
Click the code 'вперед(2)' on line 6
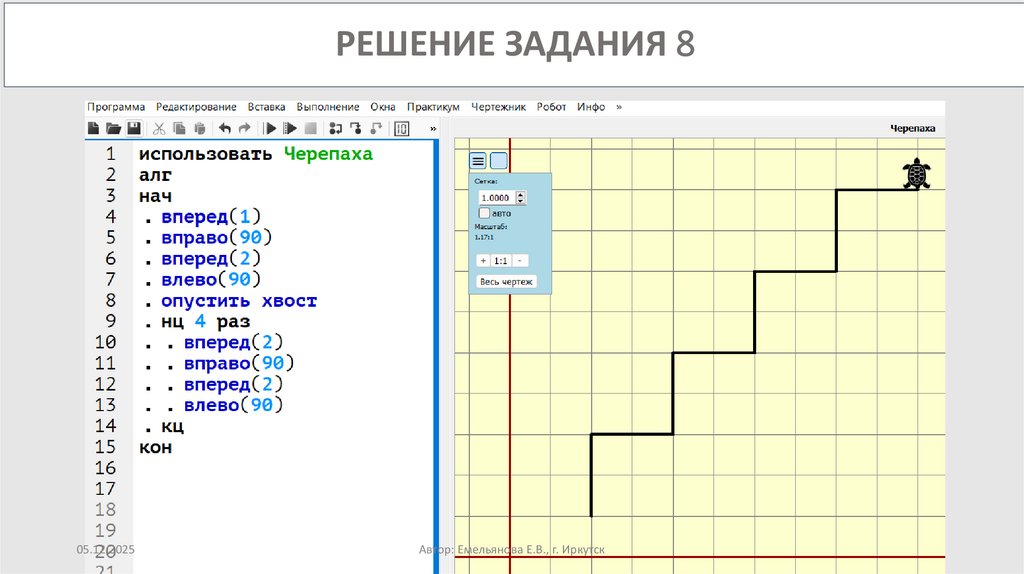[x=211, y=259]
